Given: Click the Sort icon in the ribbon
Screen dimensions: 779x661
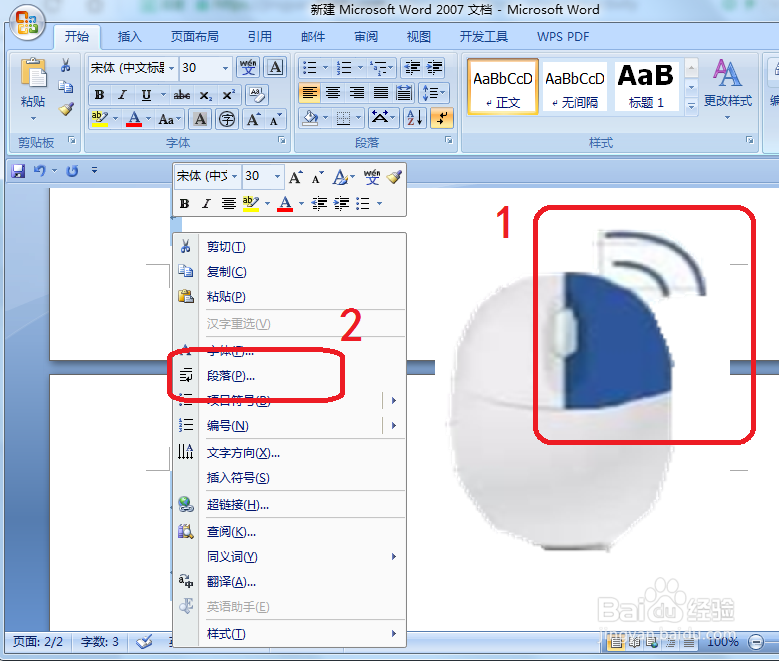Looking at the screenshot, I should [415, 119].
